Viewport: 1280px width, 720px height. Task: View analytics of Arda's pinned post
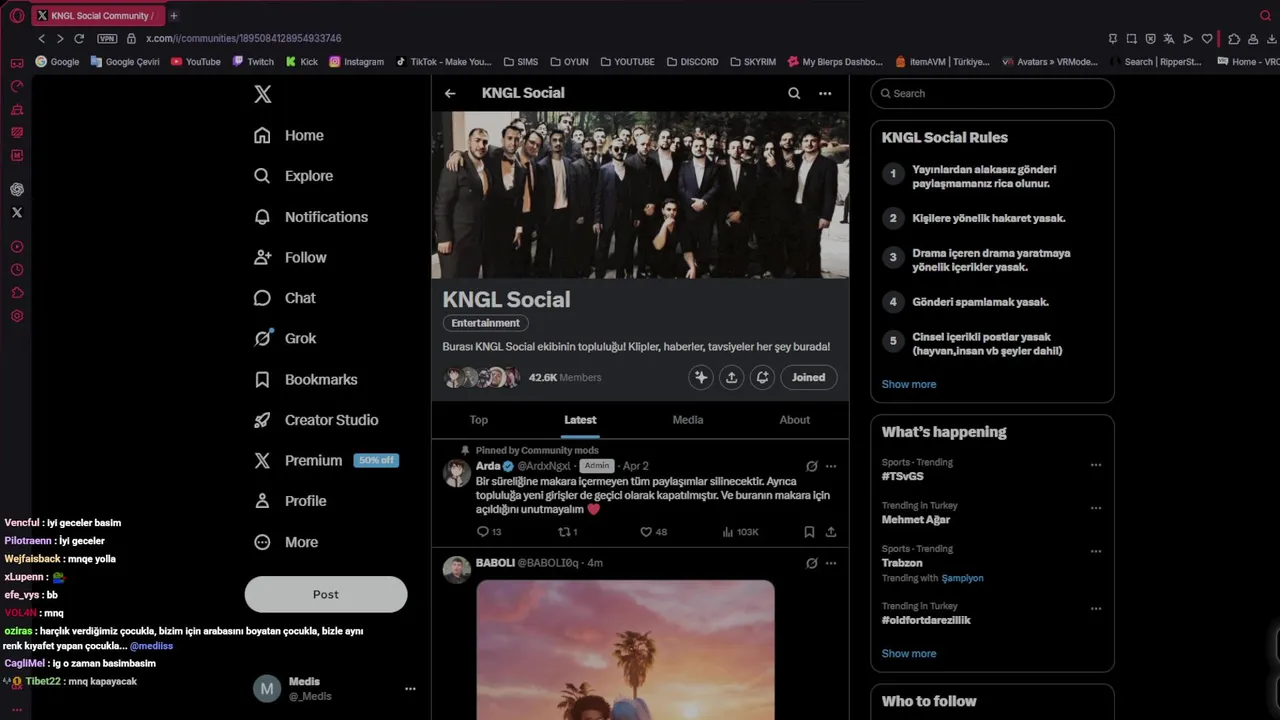point(740,532)
